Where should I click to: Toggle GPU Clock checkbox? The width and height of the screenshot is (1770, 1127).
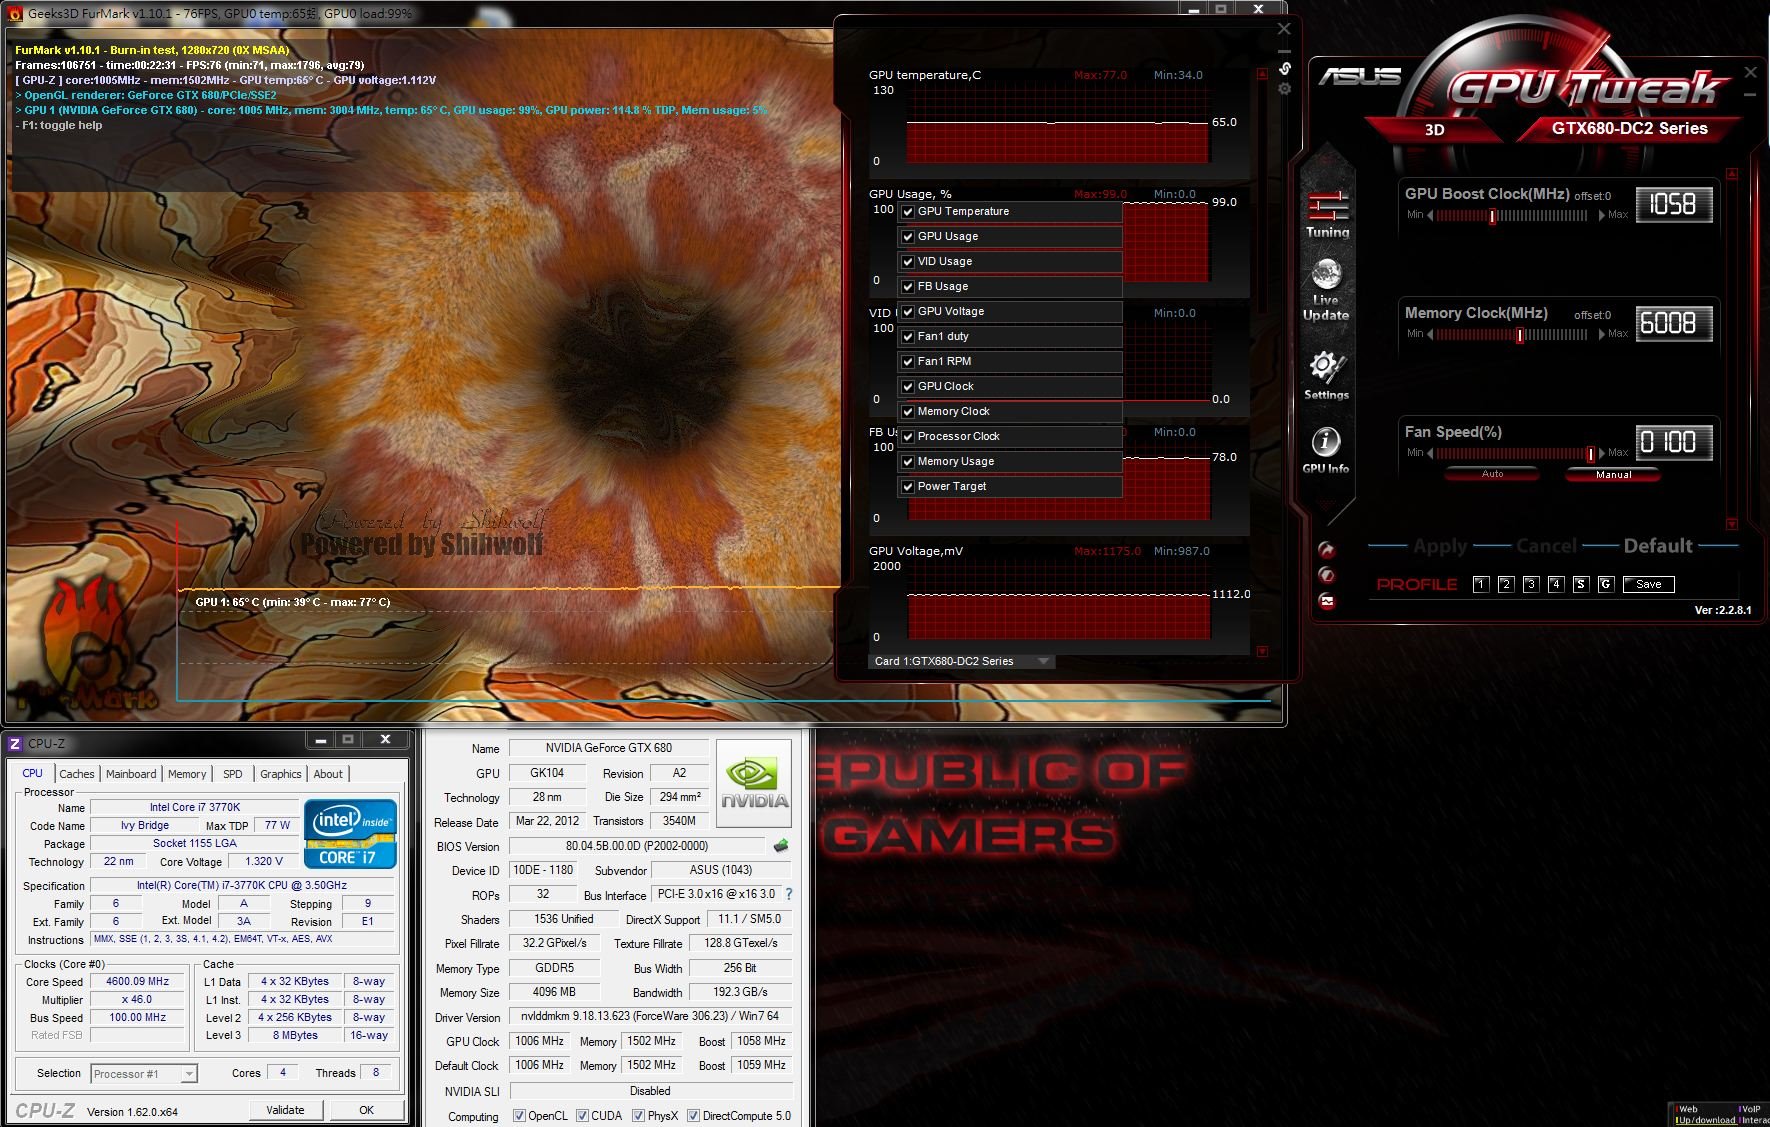tap(908, 387)
